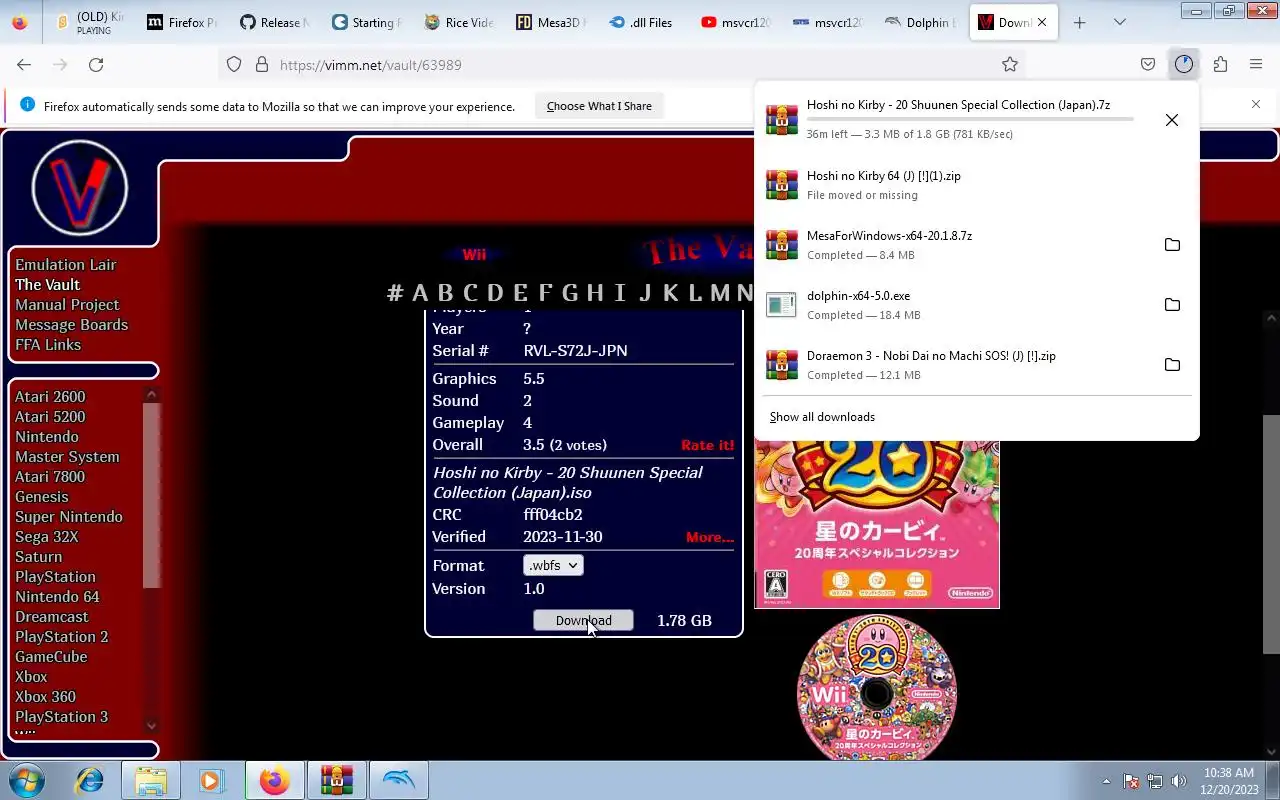
Task: List all tabs with the dropdown arrow
Action: [1120, 22]
